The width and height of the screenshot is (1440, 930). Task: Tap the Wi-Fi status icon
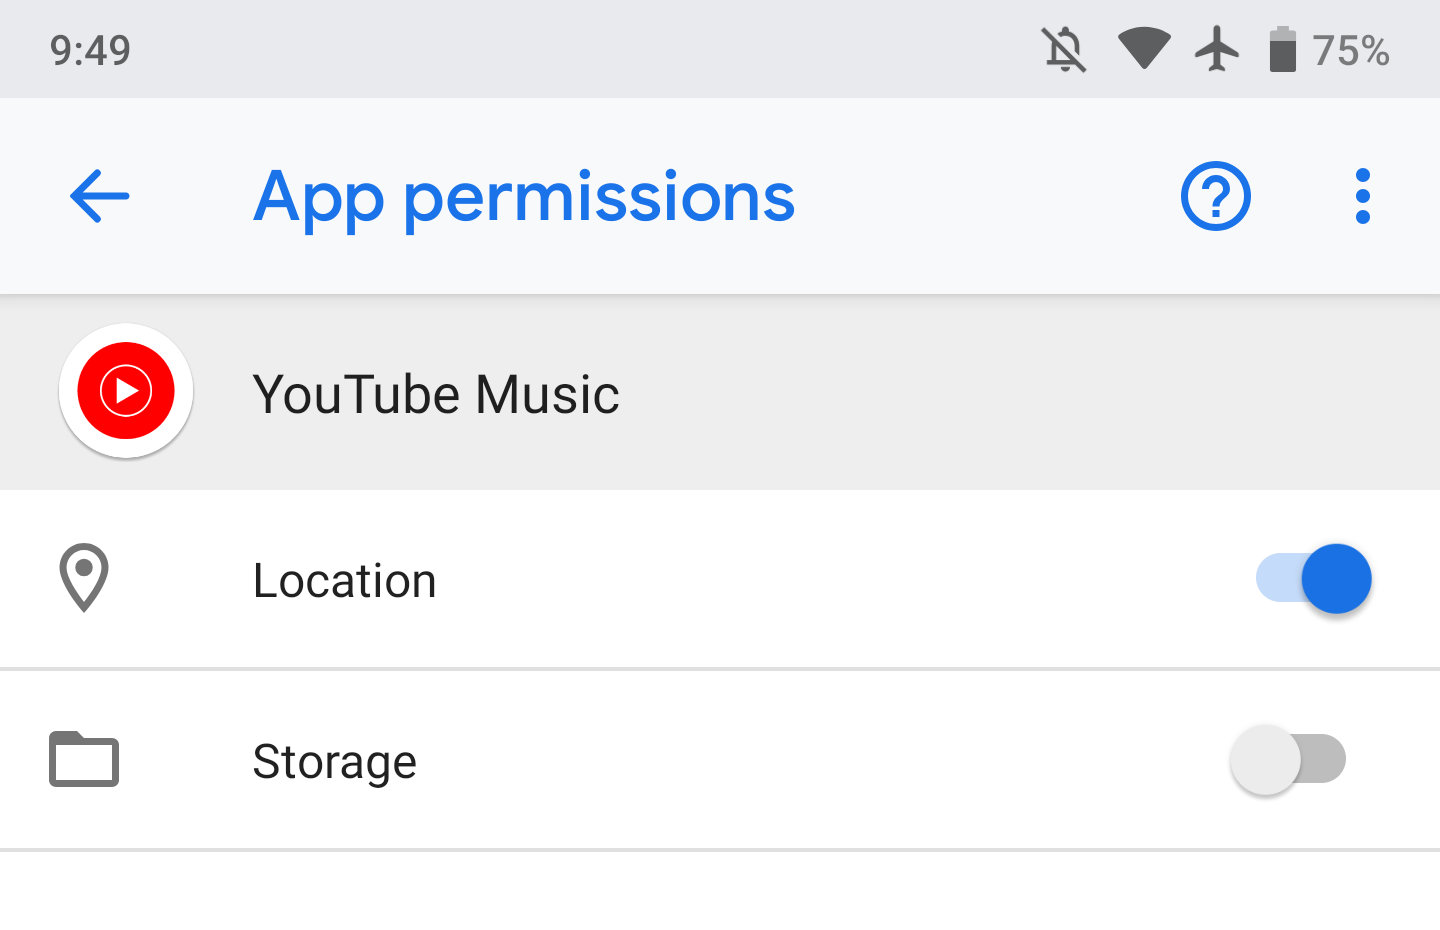click(x=1144, y=49)
